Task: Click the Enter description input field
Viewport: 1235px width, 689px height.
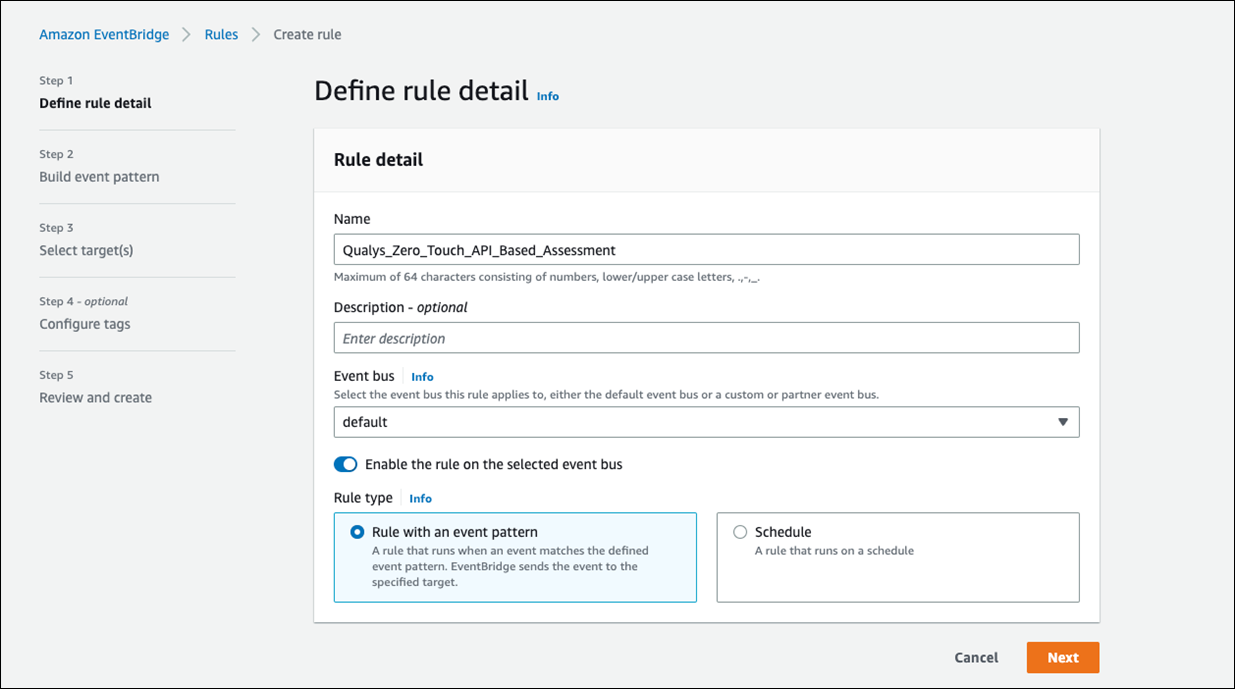Action: coord(706,338)
